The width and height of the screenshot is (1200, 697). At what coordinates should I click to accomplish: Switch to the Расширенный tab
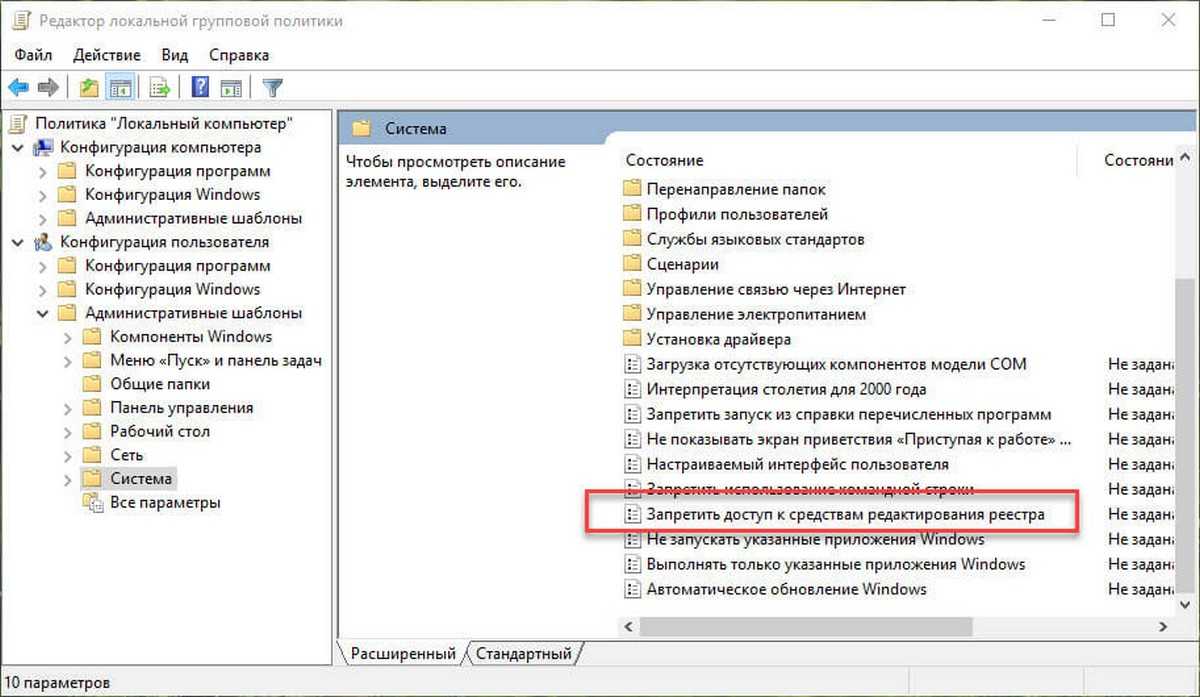pyautogui.click(x=402, y=654)
